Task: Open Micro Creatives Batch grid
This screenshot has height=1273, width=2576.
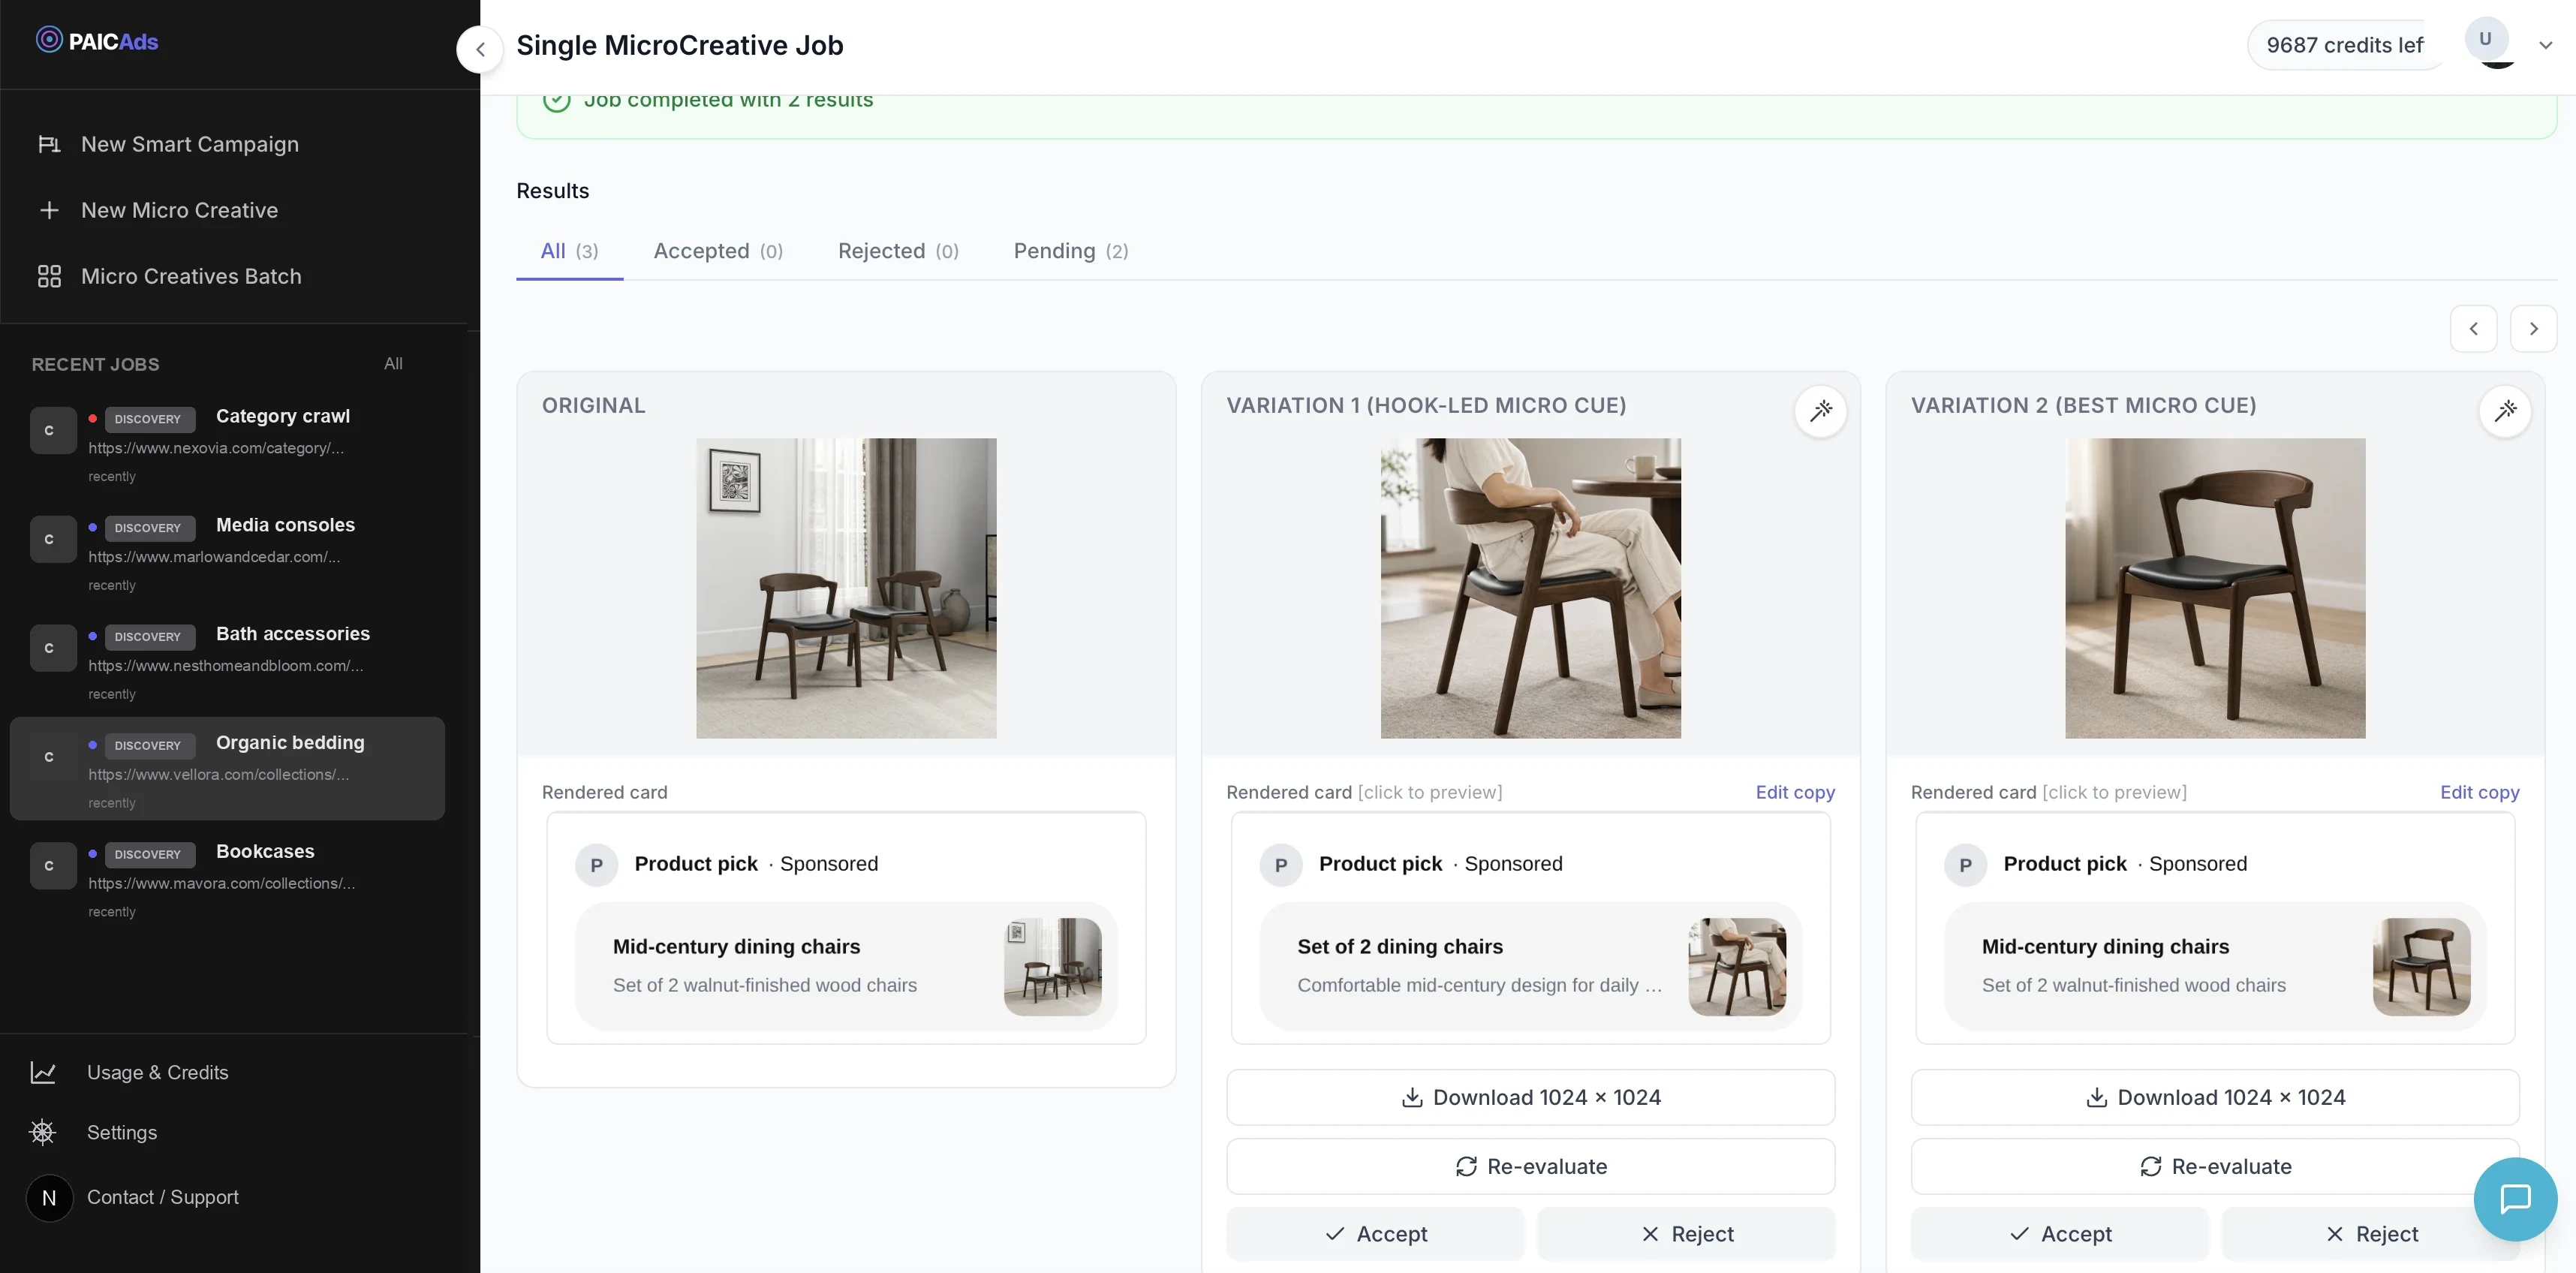Action: pos(49,276)
